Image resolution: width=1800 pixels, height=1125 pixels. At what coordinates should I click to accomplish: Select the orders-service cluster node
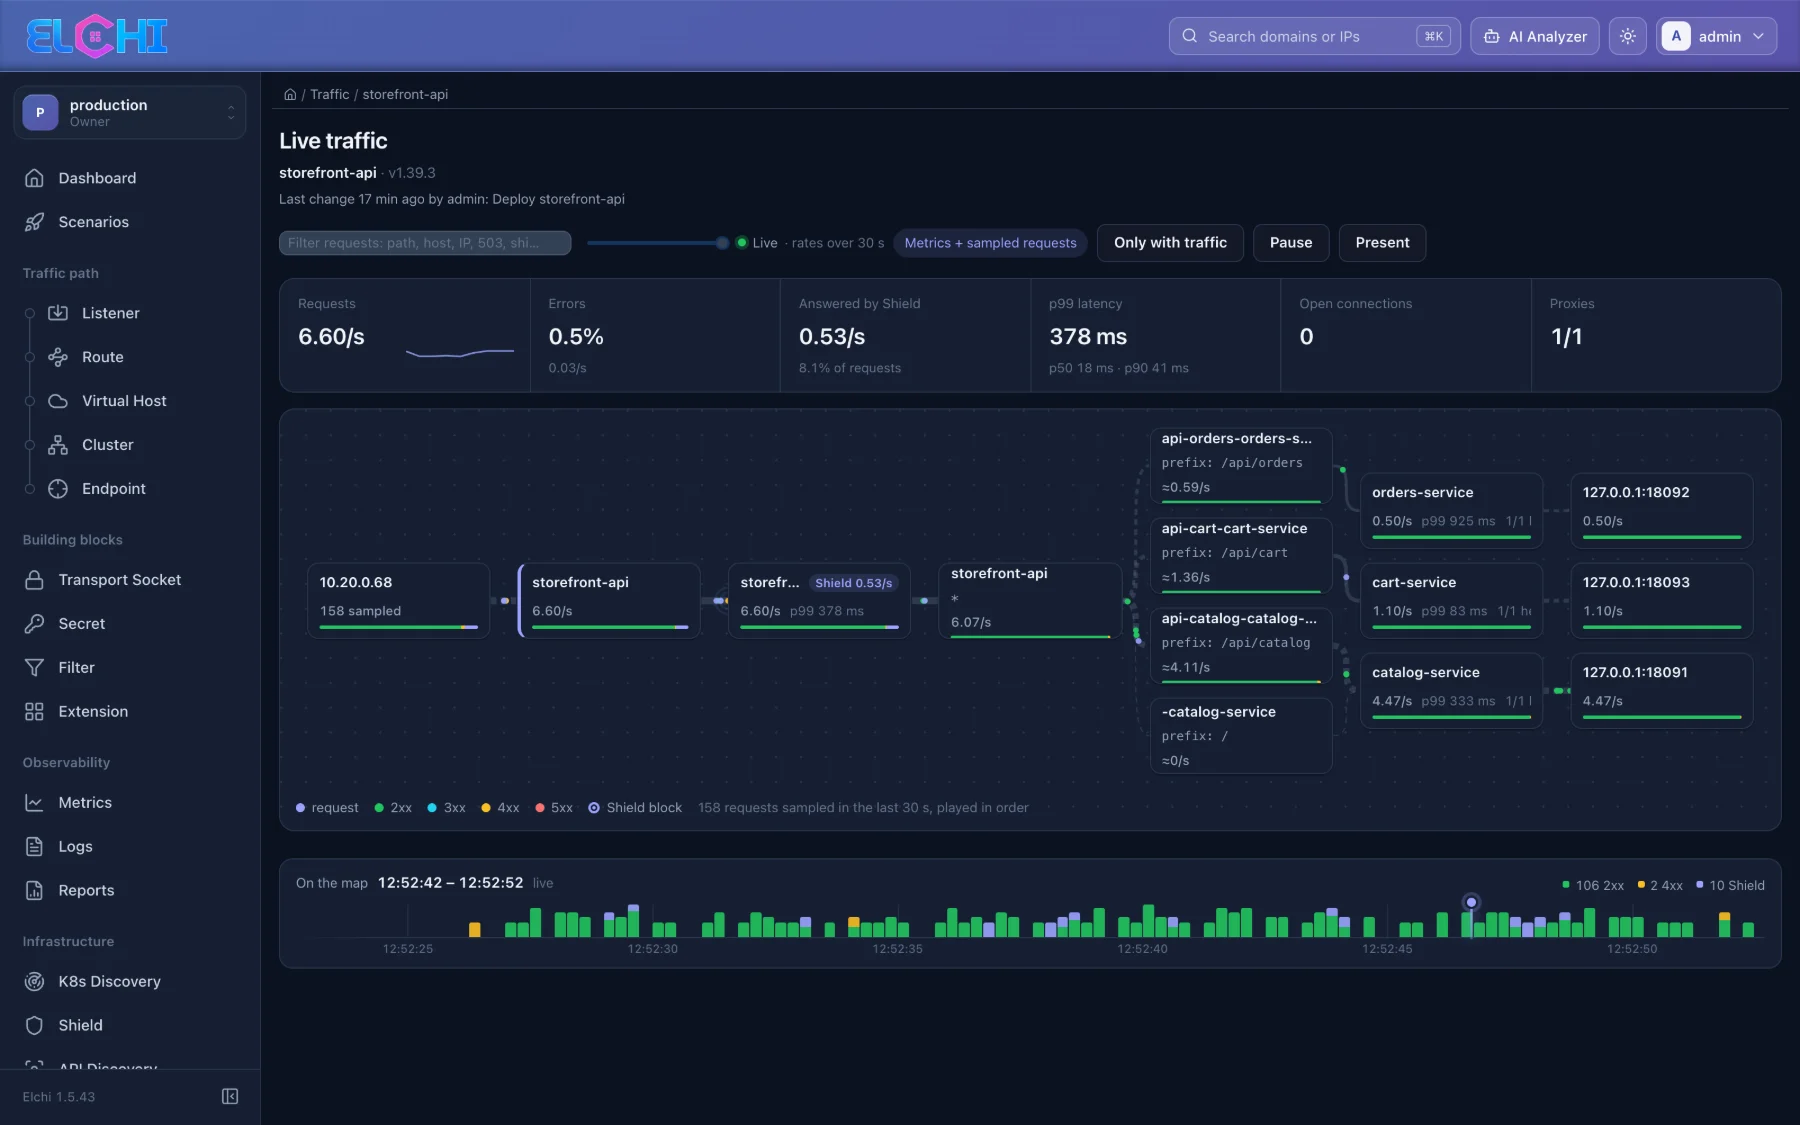pyautogui.click(x=1451, y=510)
